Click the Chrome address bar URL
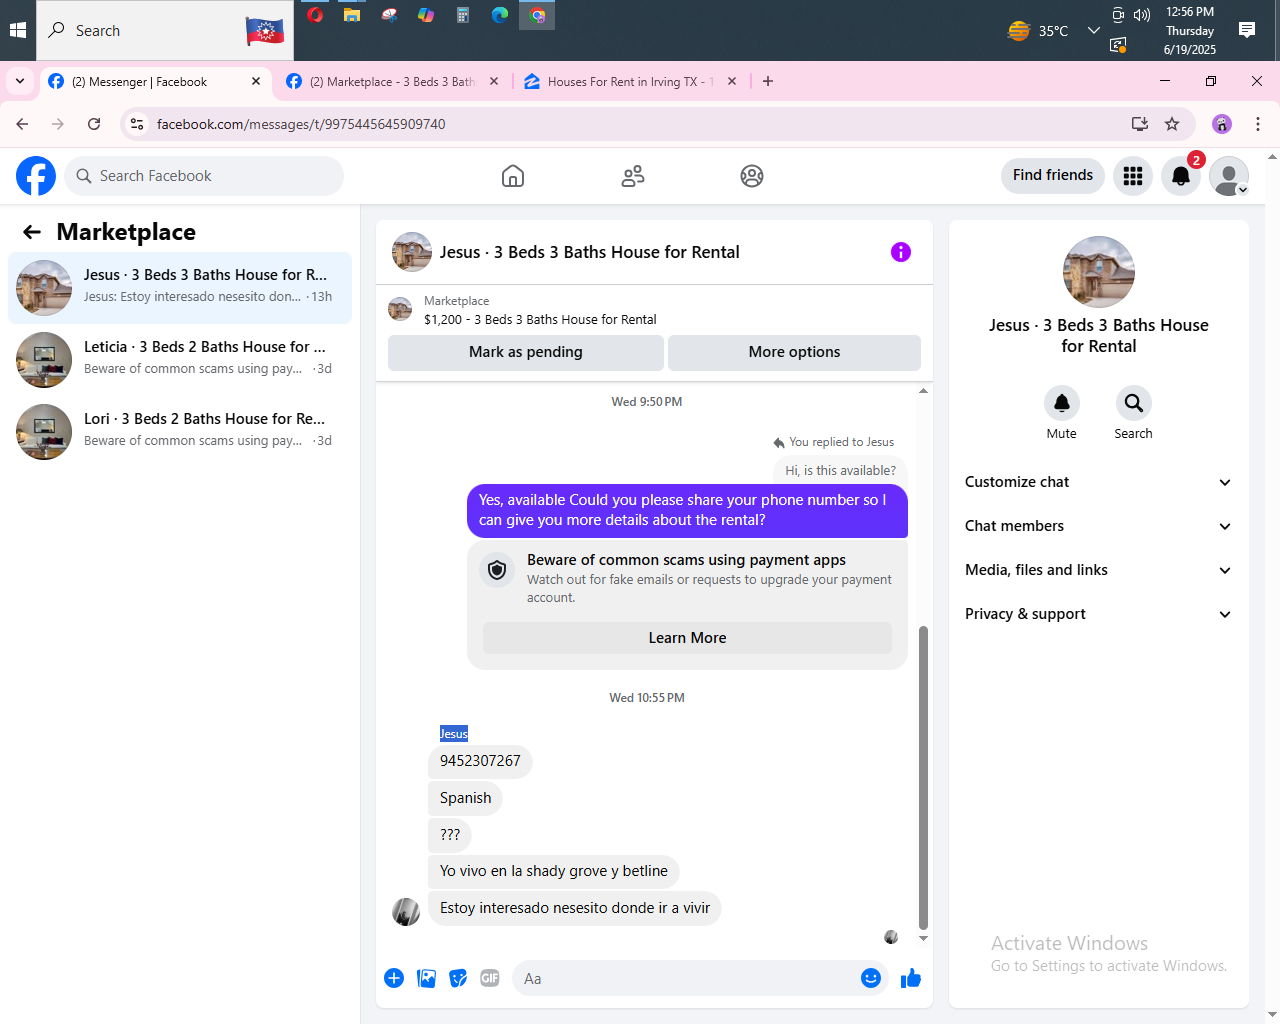 [301, 124]
